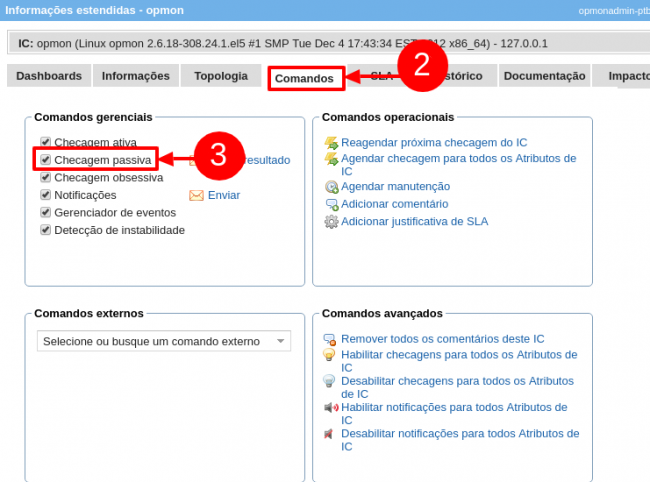
Task: Click the arrow of Comandos externos combo box
Action: (x=280, y=342)
